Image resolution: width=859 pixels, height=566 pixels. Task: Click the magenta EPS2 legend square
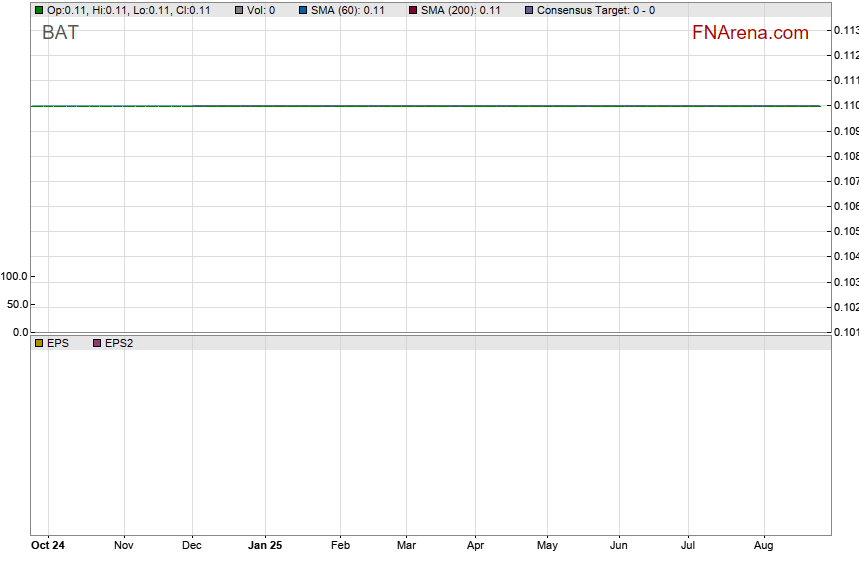pyautogui.click(x=97, y=343)
